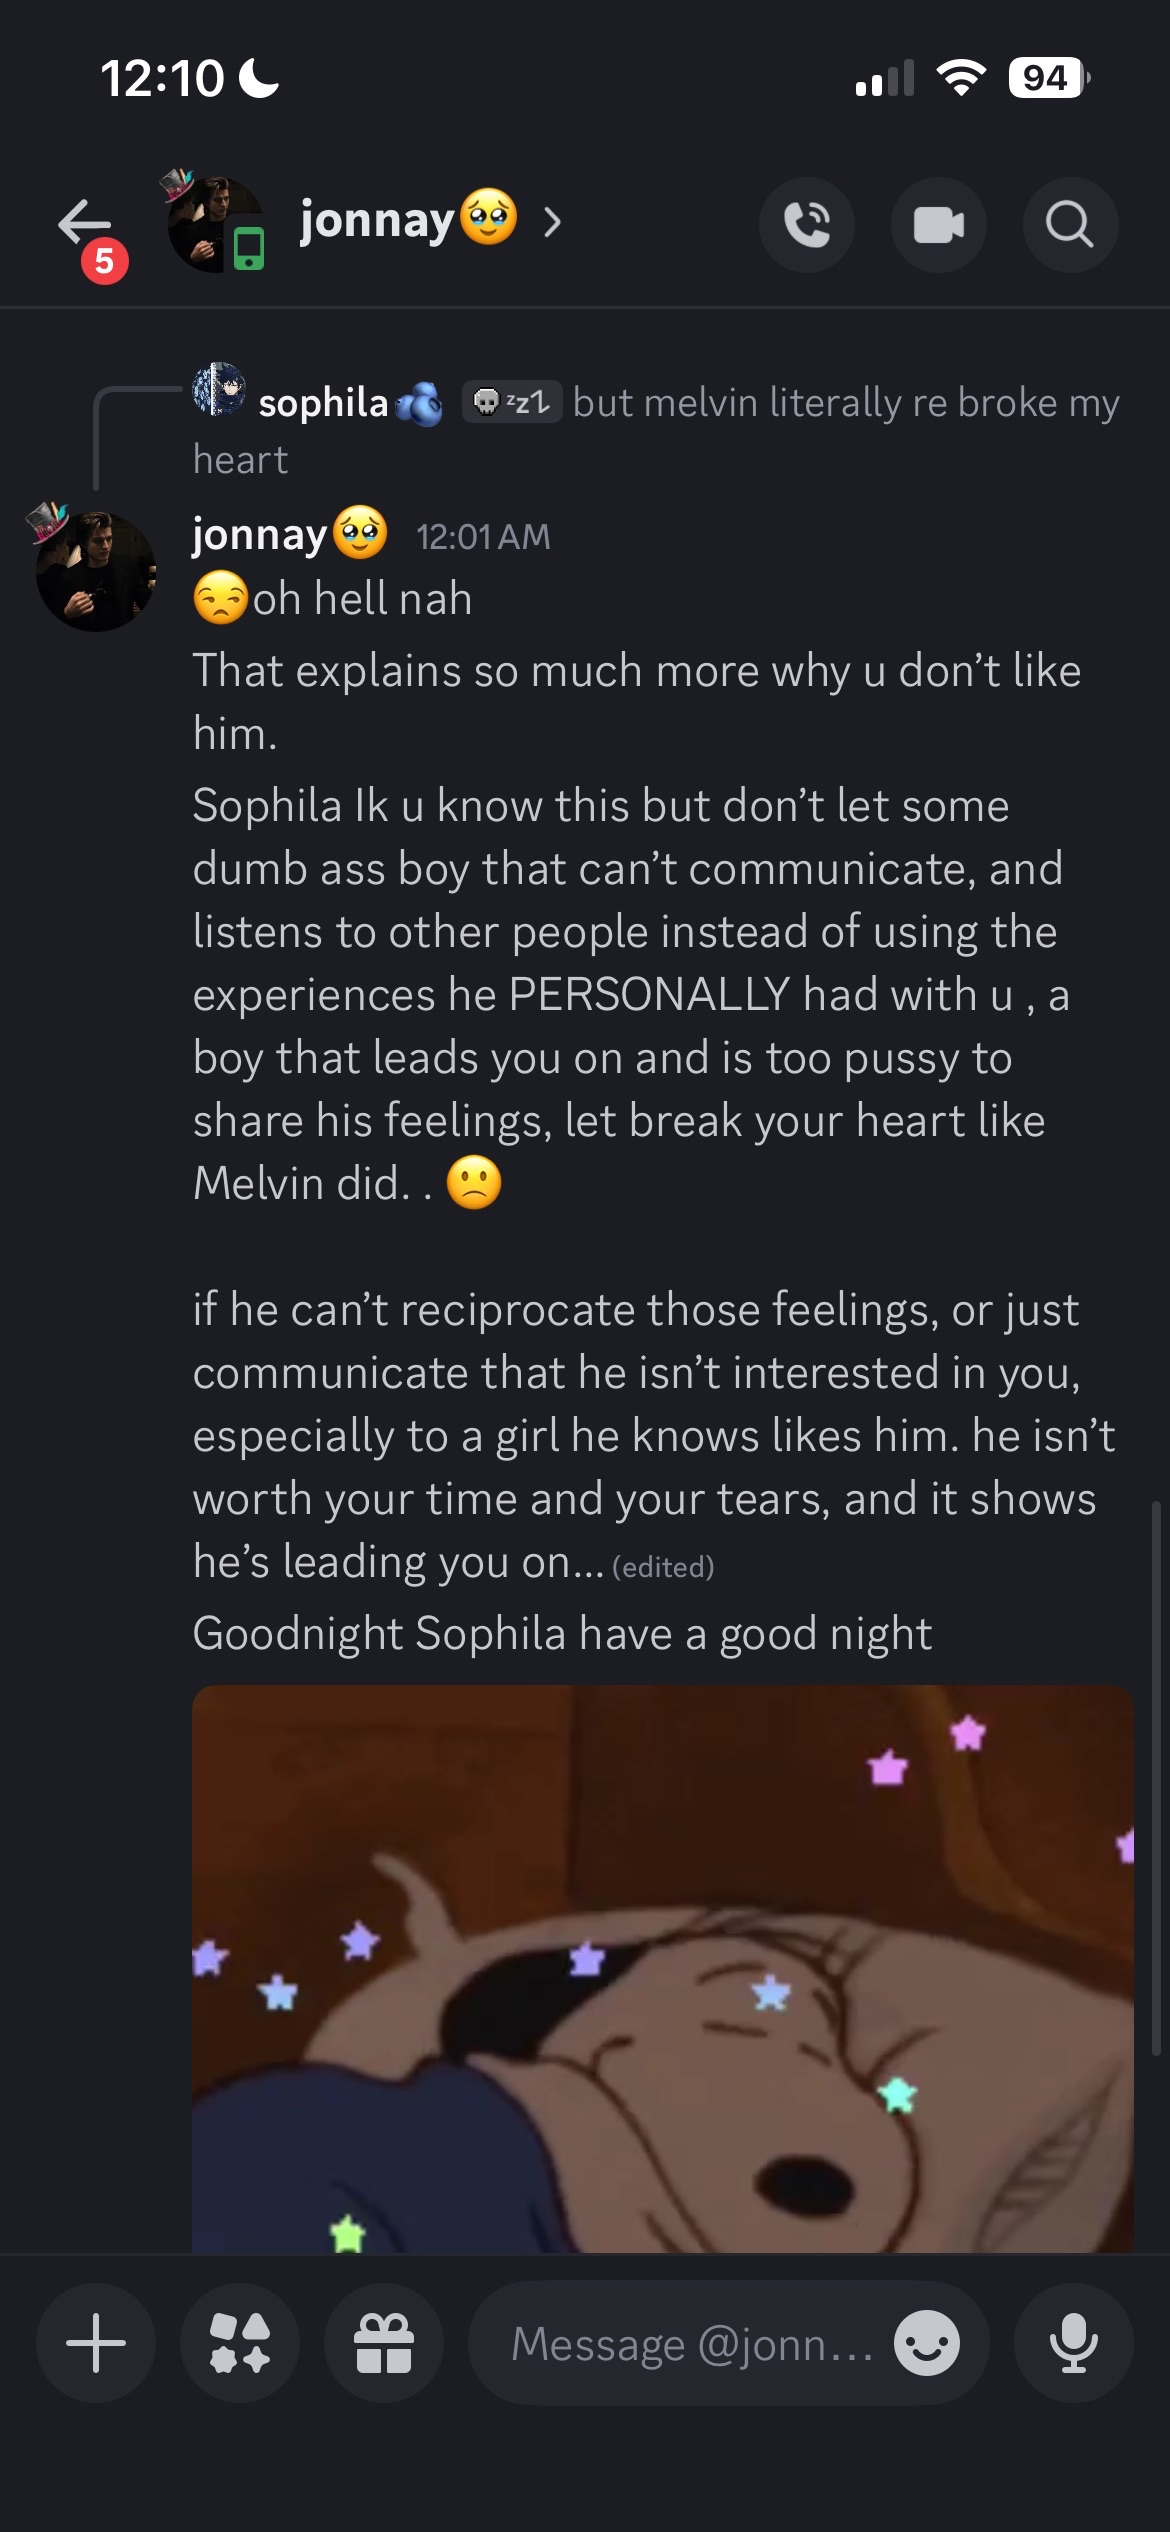This screenshot has height=2532, width=1170.
Task: Open the plus attachment button
Action: pos(96,2343)
